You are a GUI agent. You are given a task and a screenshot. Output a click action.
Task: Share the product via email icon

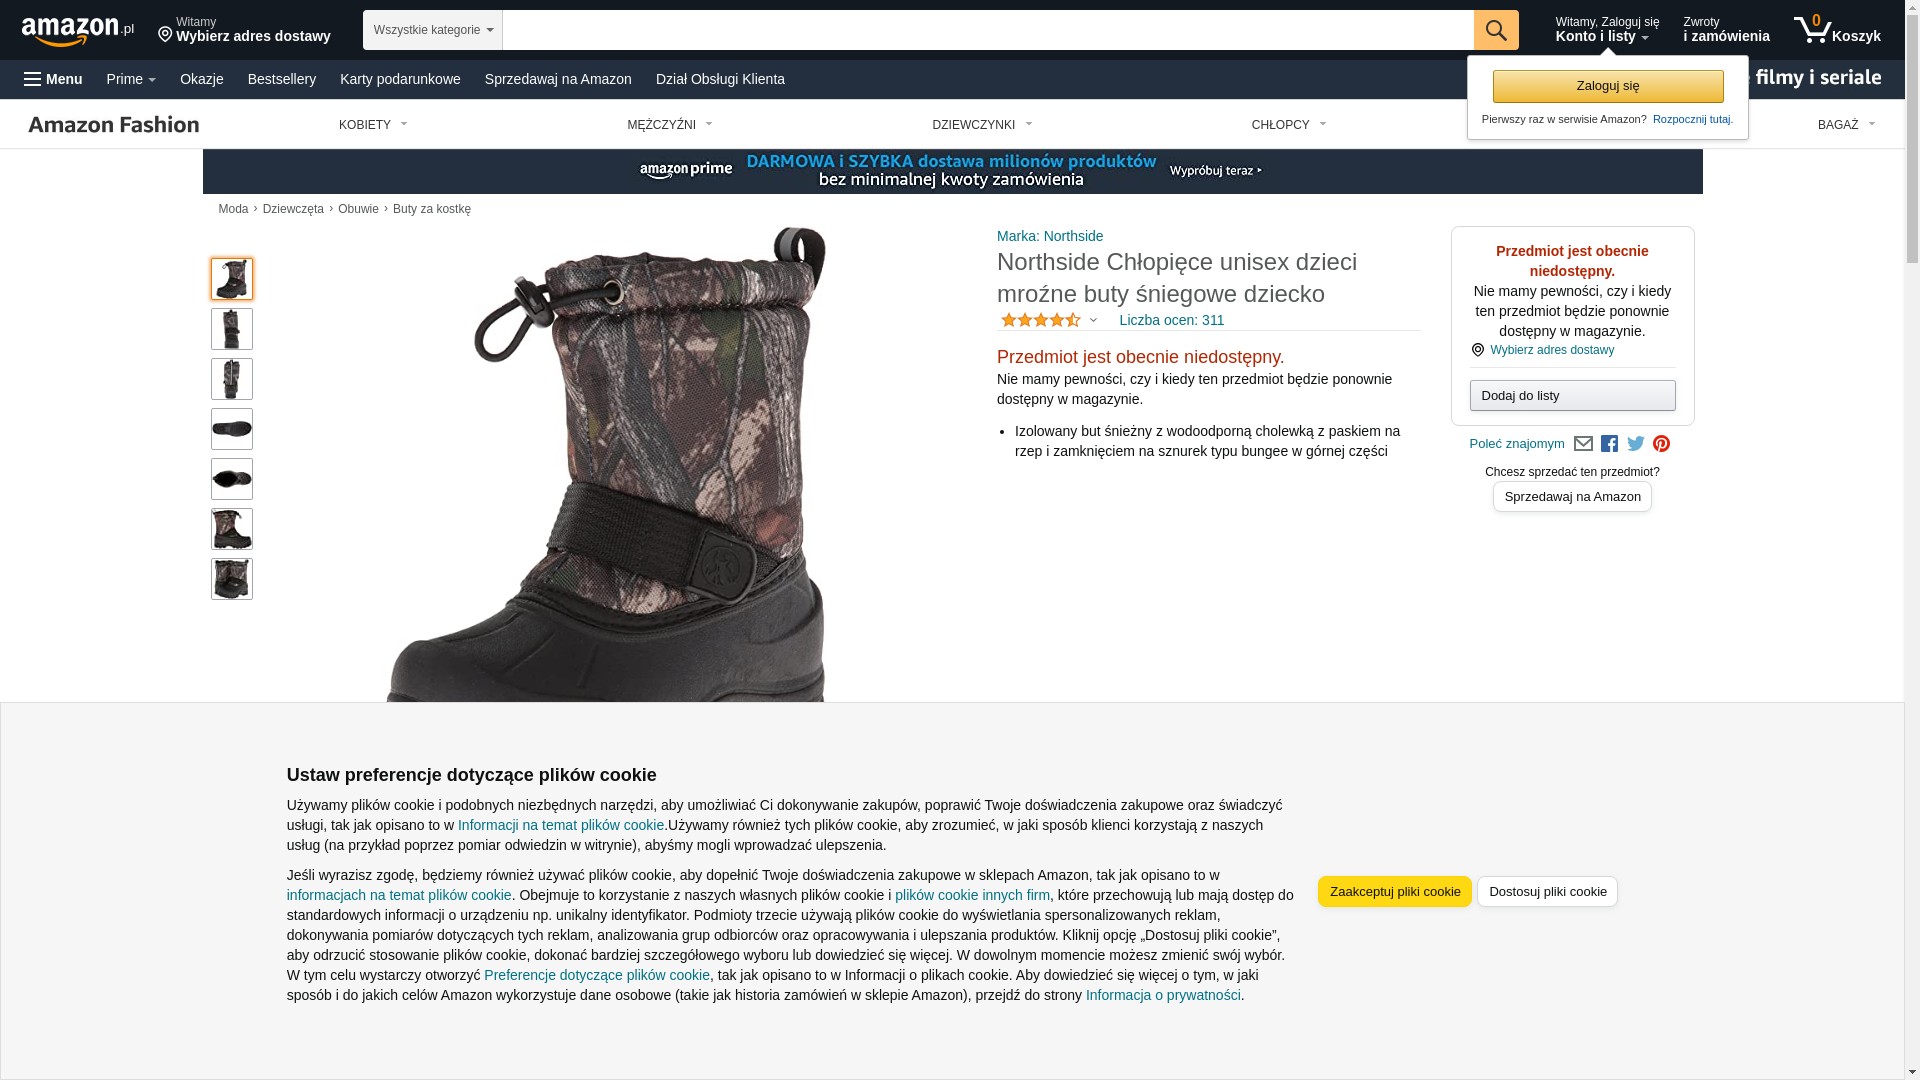[1583, 444]
